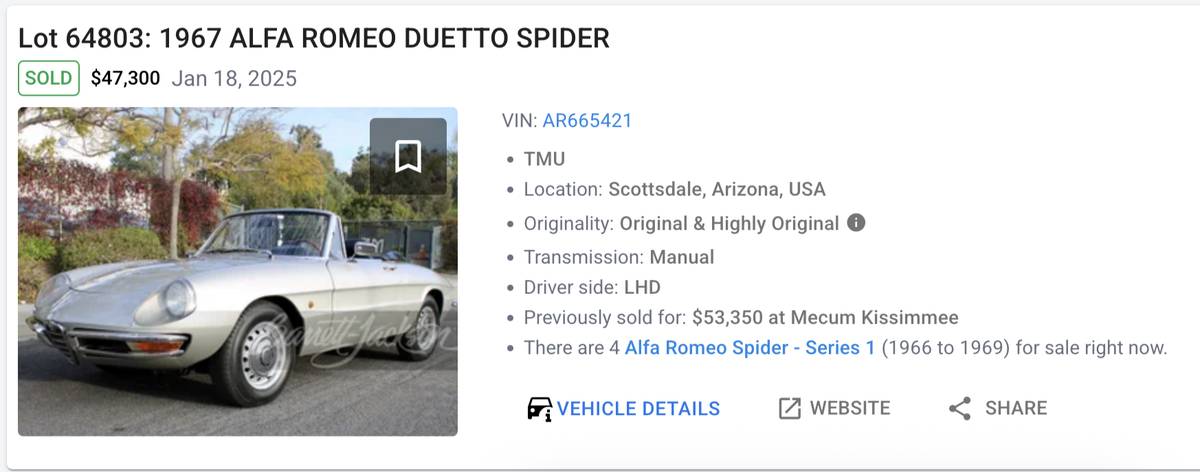Click the info icon beside Originality
The image size is (1200, 472).
[x=856, y=223]
